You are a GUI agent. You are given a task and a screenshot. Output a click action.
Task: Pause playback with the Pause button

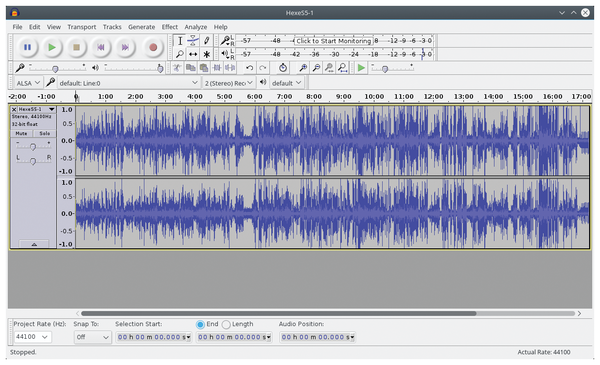[28, 47]
